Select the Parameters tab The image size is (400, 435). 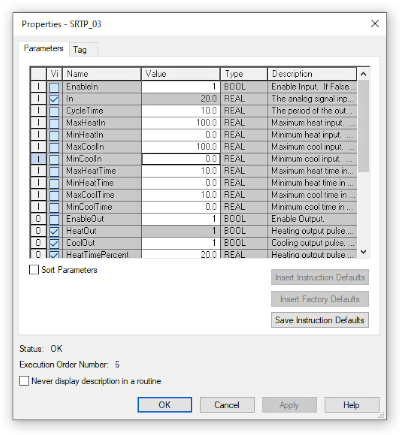tap(43, 48)
